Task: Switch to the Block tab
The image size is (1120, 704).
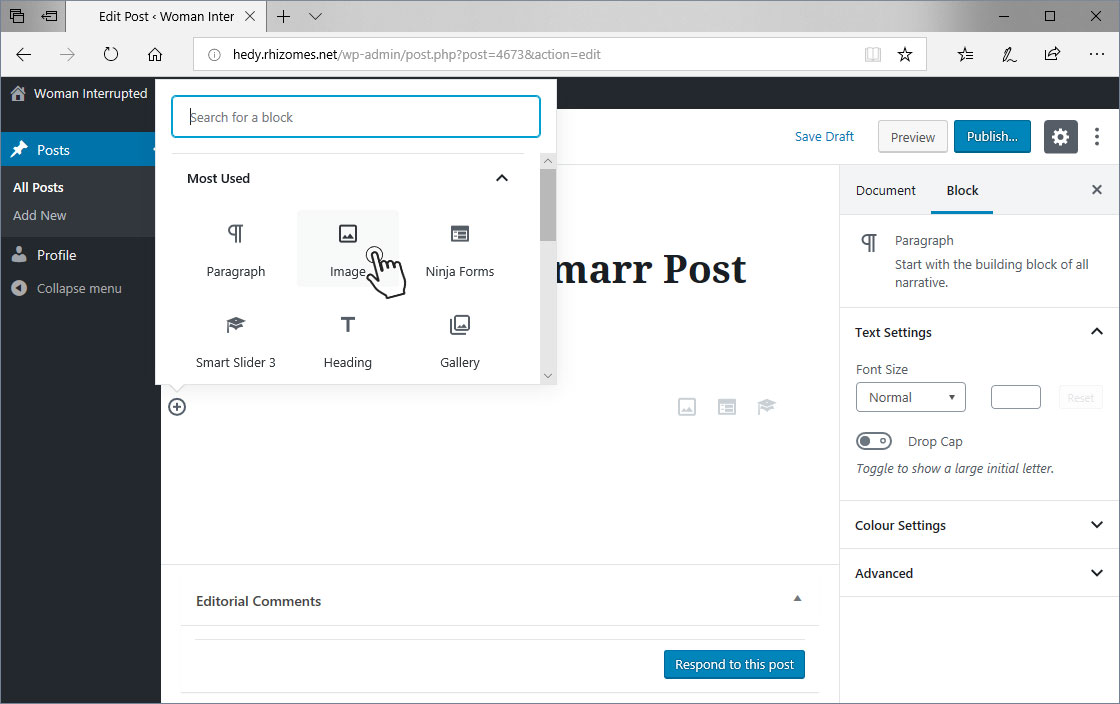Action: [x=962, y=191]
